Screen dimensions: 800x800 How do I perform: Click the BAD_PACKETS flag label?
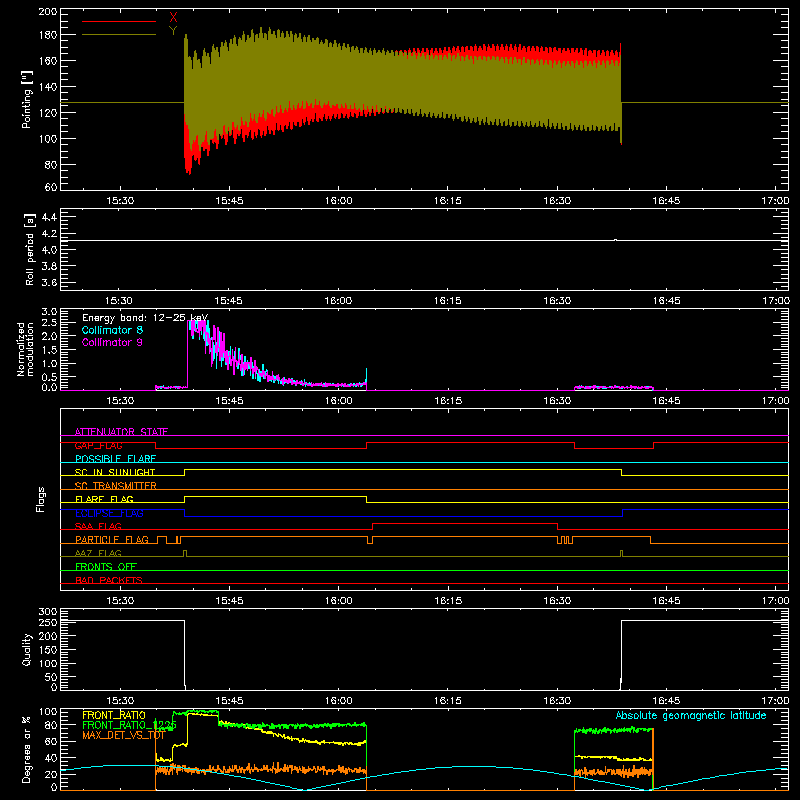109,580
